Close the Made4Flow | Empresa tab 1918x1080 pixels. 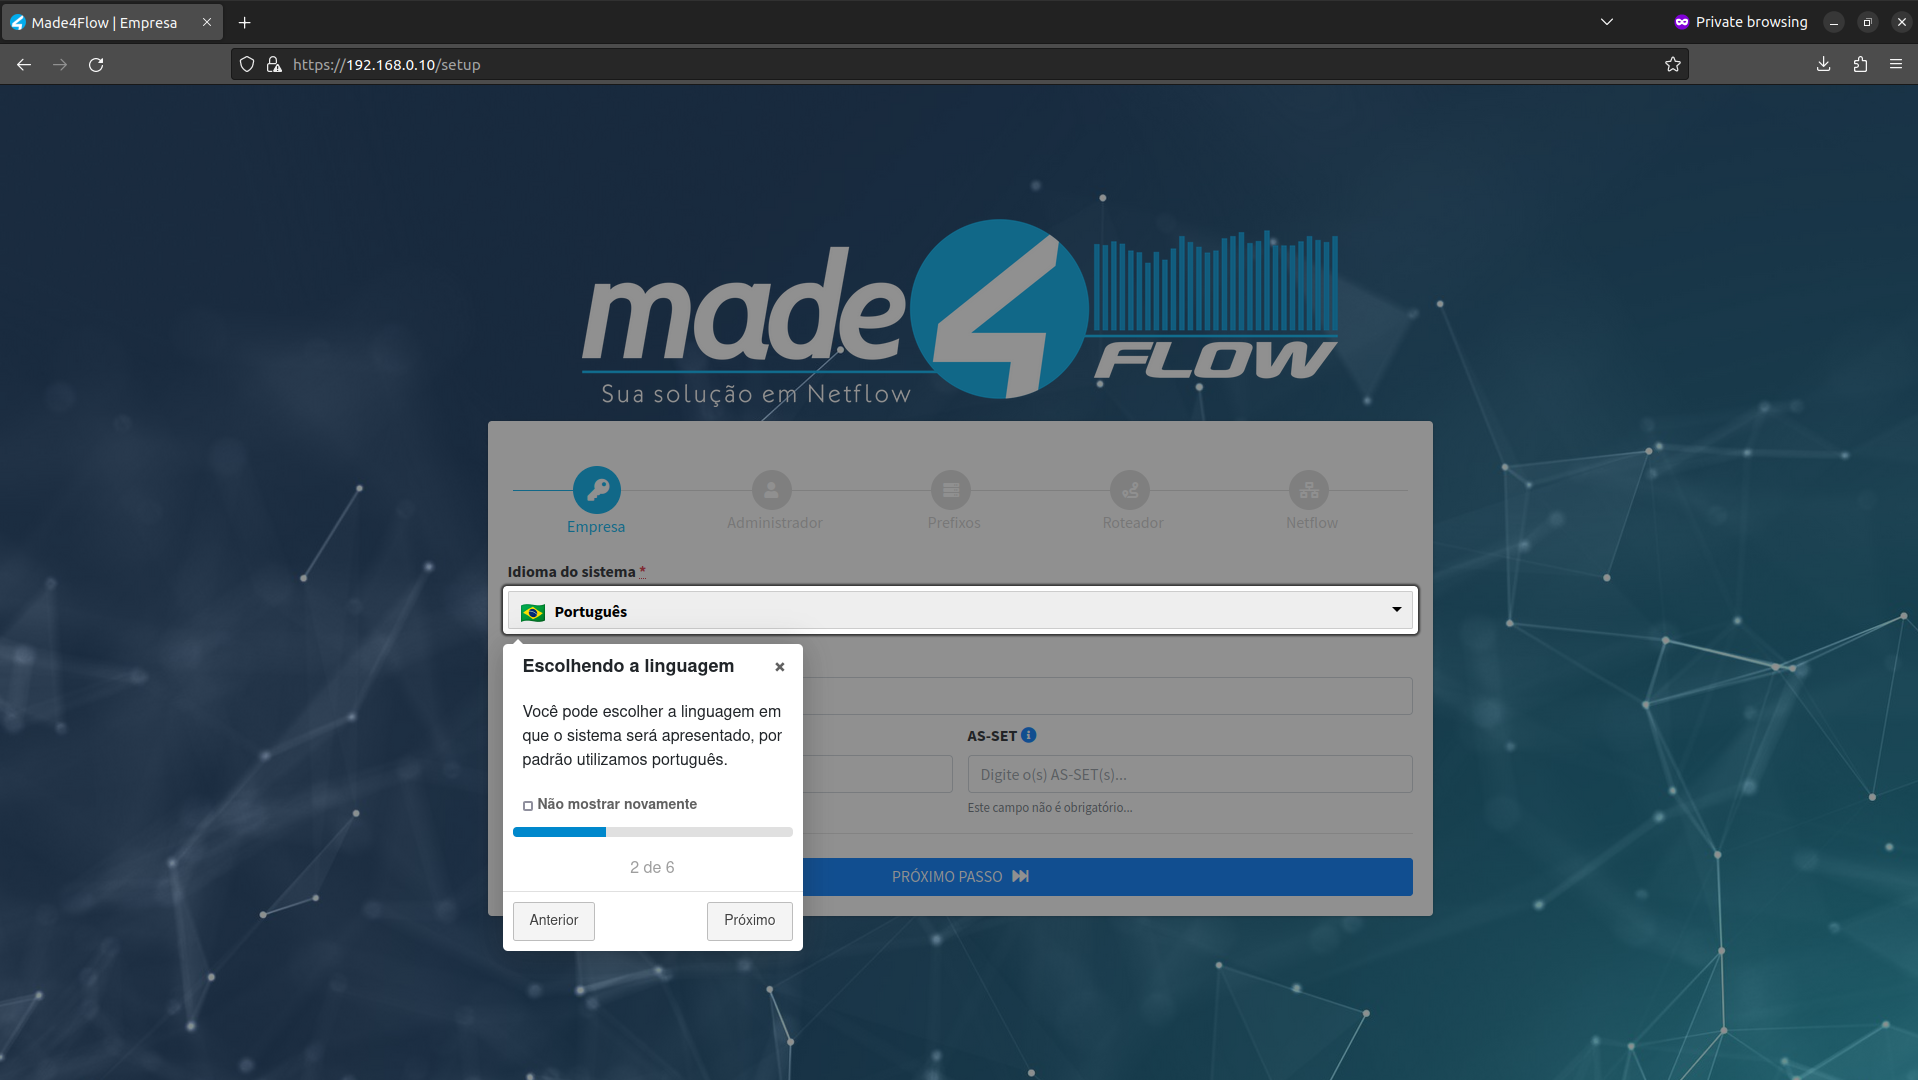point(207,22)
